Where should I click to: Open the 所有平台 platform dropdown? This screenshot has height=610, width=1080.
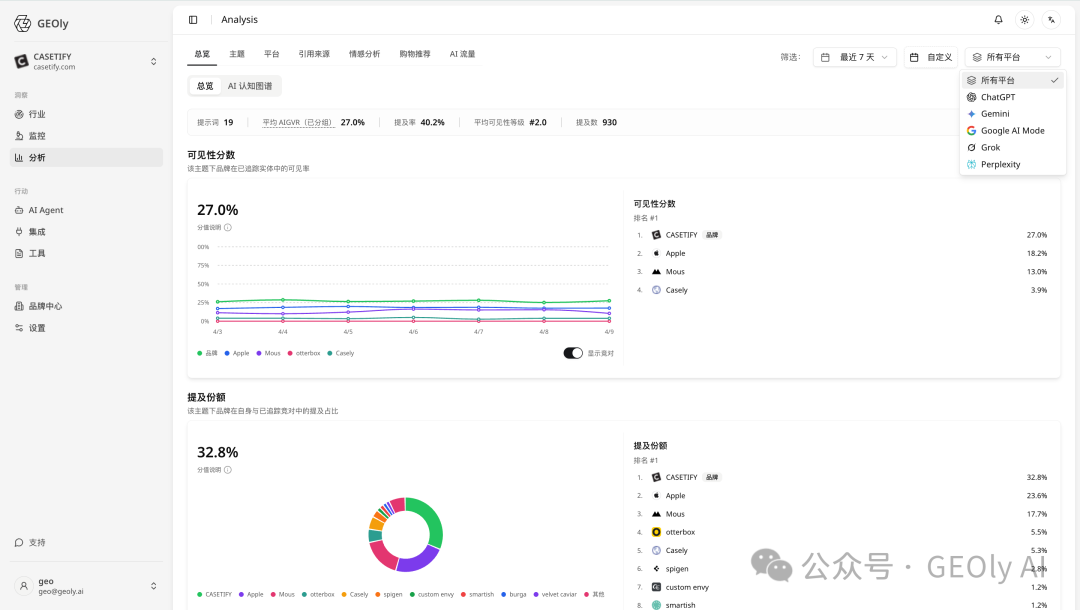tap(1012, 57)
